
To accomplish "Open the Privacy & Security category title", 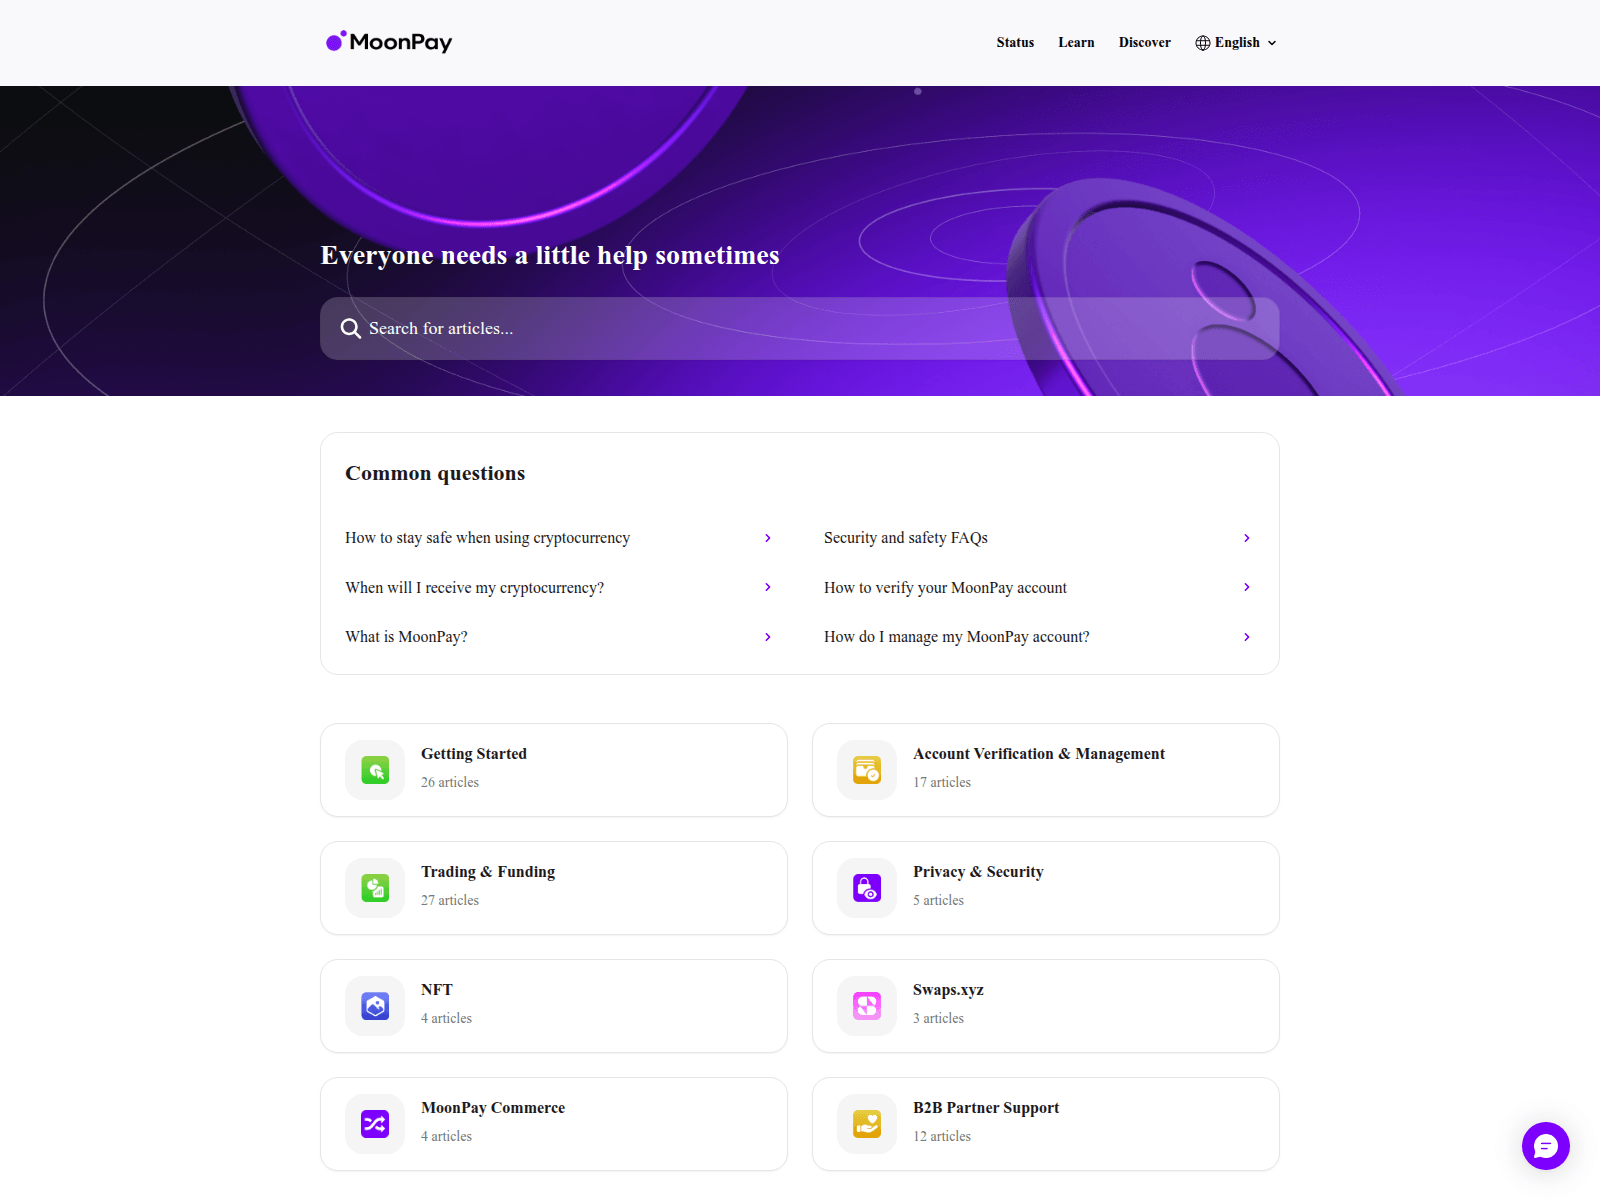I will pos(978,872).
